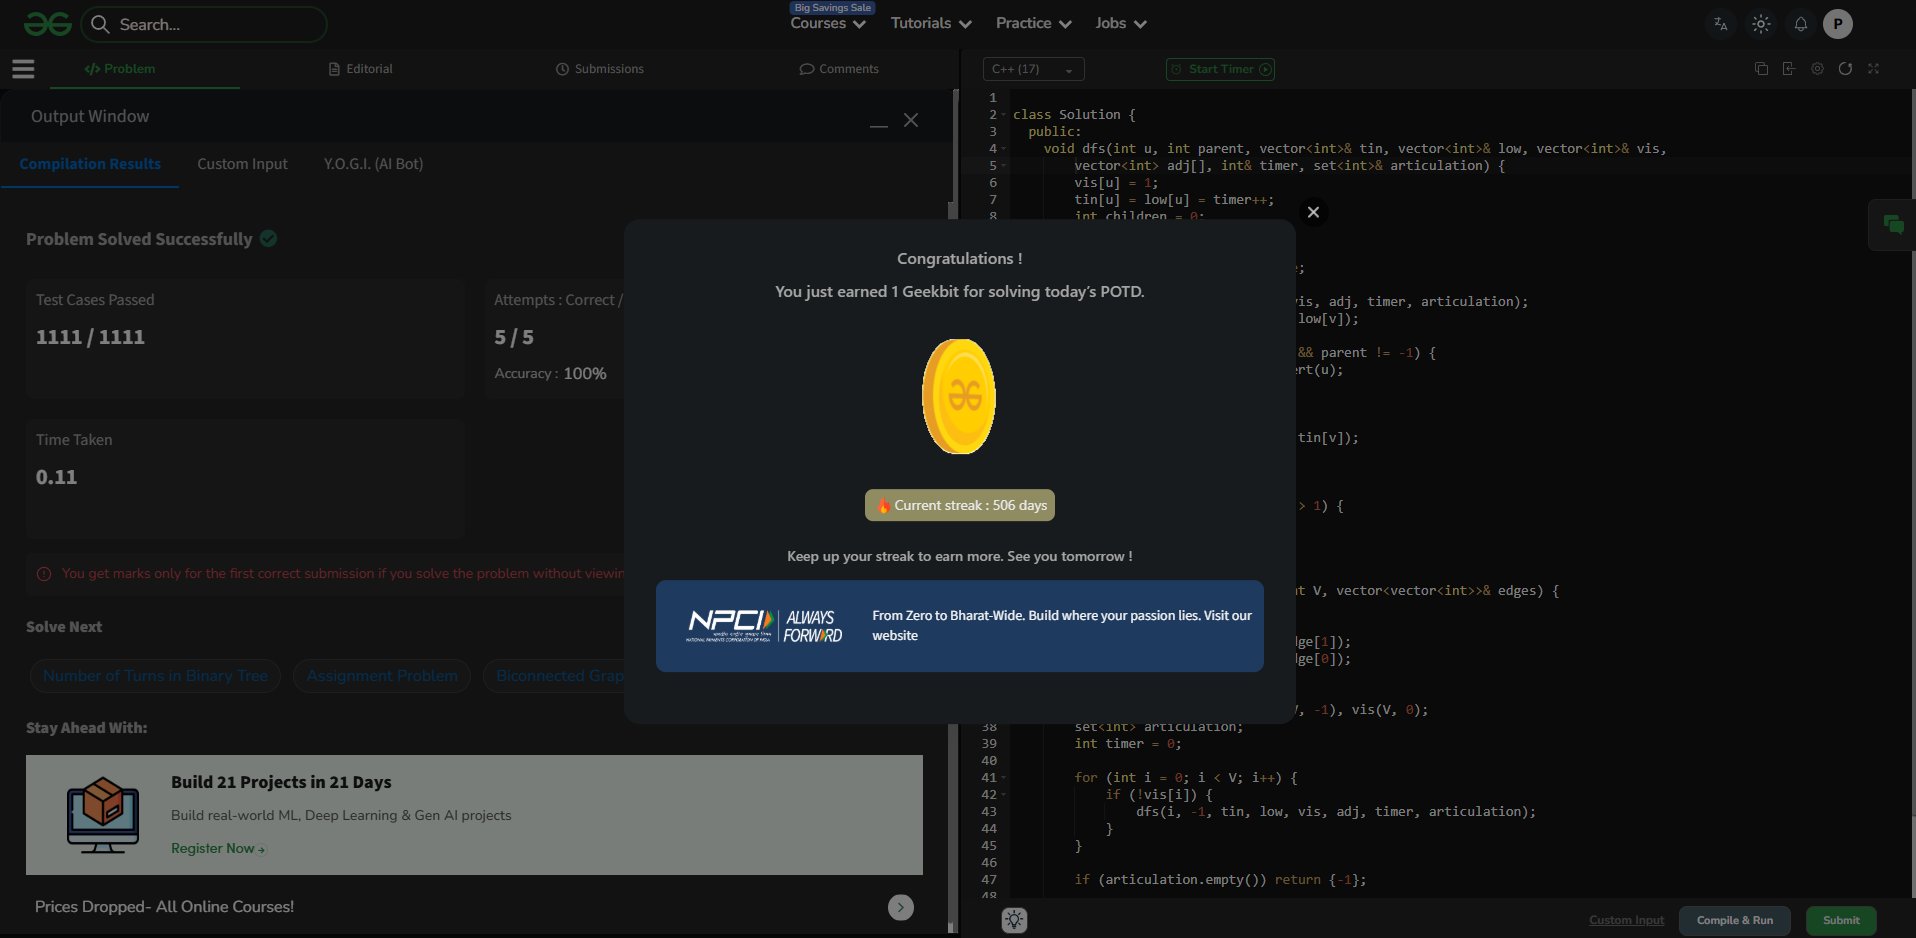Collapse the fold arrow on line 4
This screenshot has width=1916, height=938.
[1003, 149]
